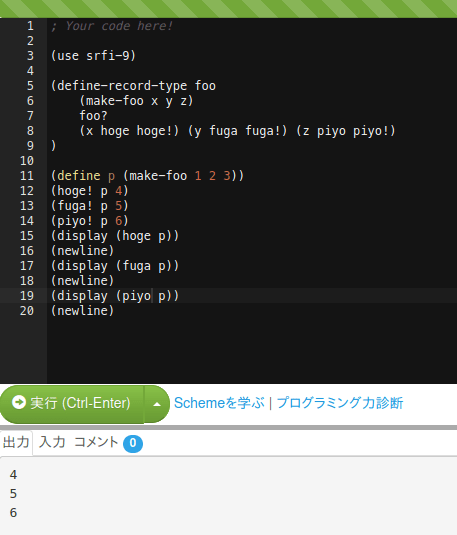Switch to the 入力 tab
457x535 pixels.
coord(52,443)
